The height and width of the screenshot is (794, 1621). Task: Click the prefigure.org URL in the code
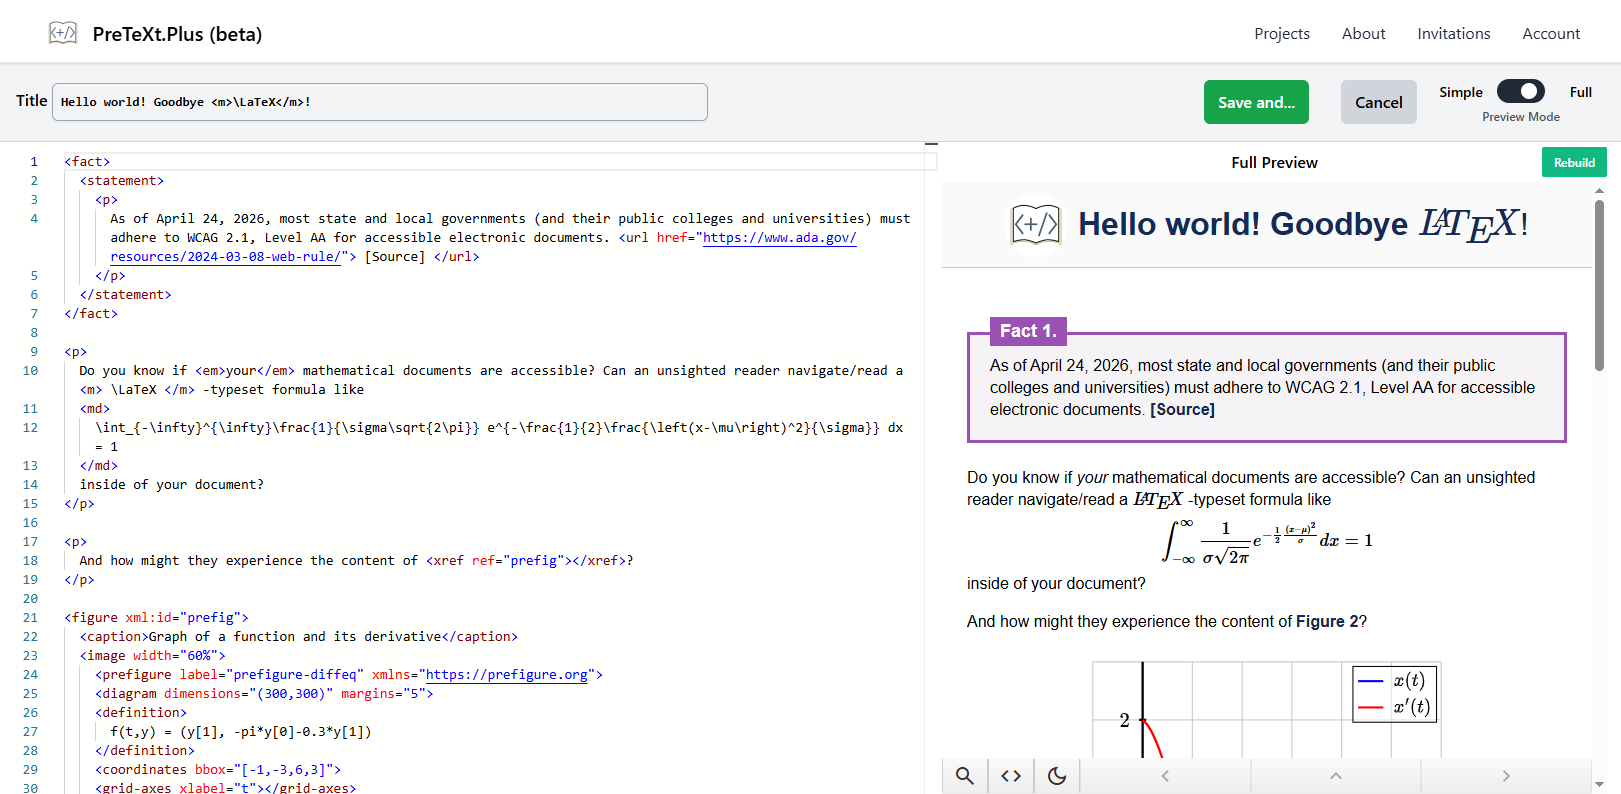click(507, 674)
